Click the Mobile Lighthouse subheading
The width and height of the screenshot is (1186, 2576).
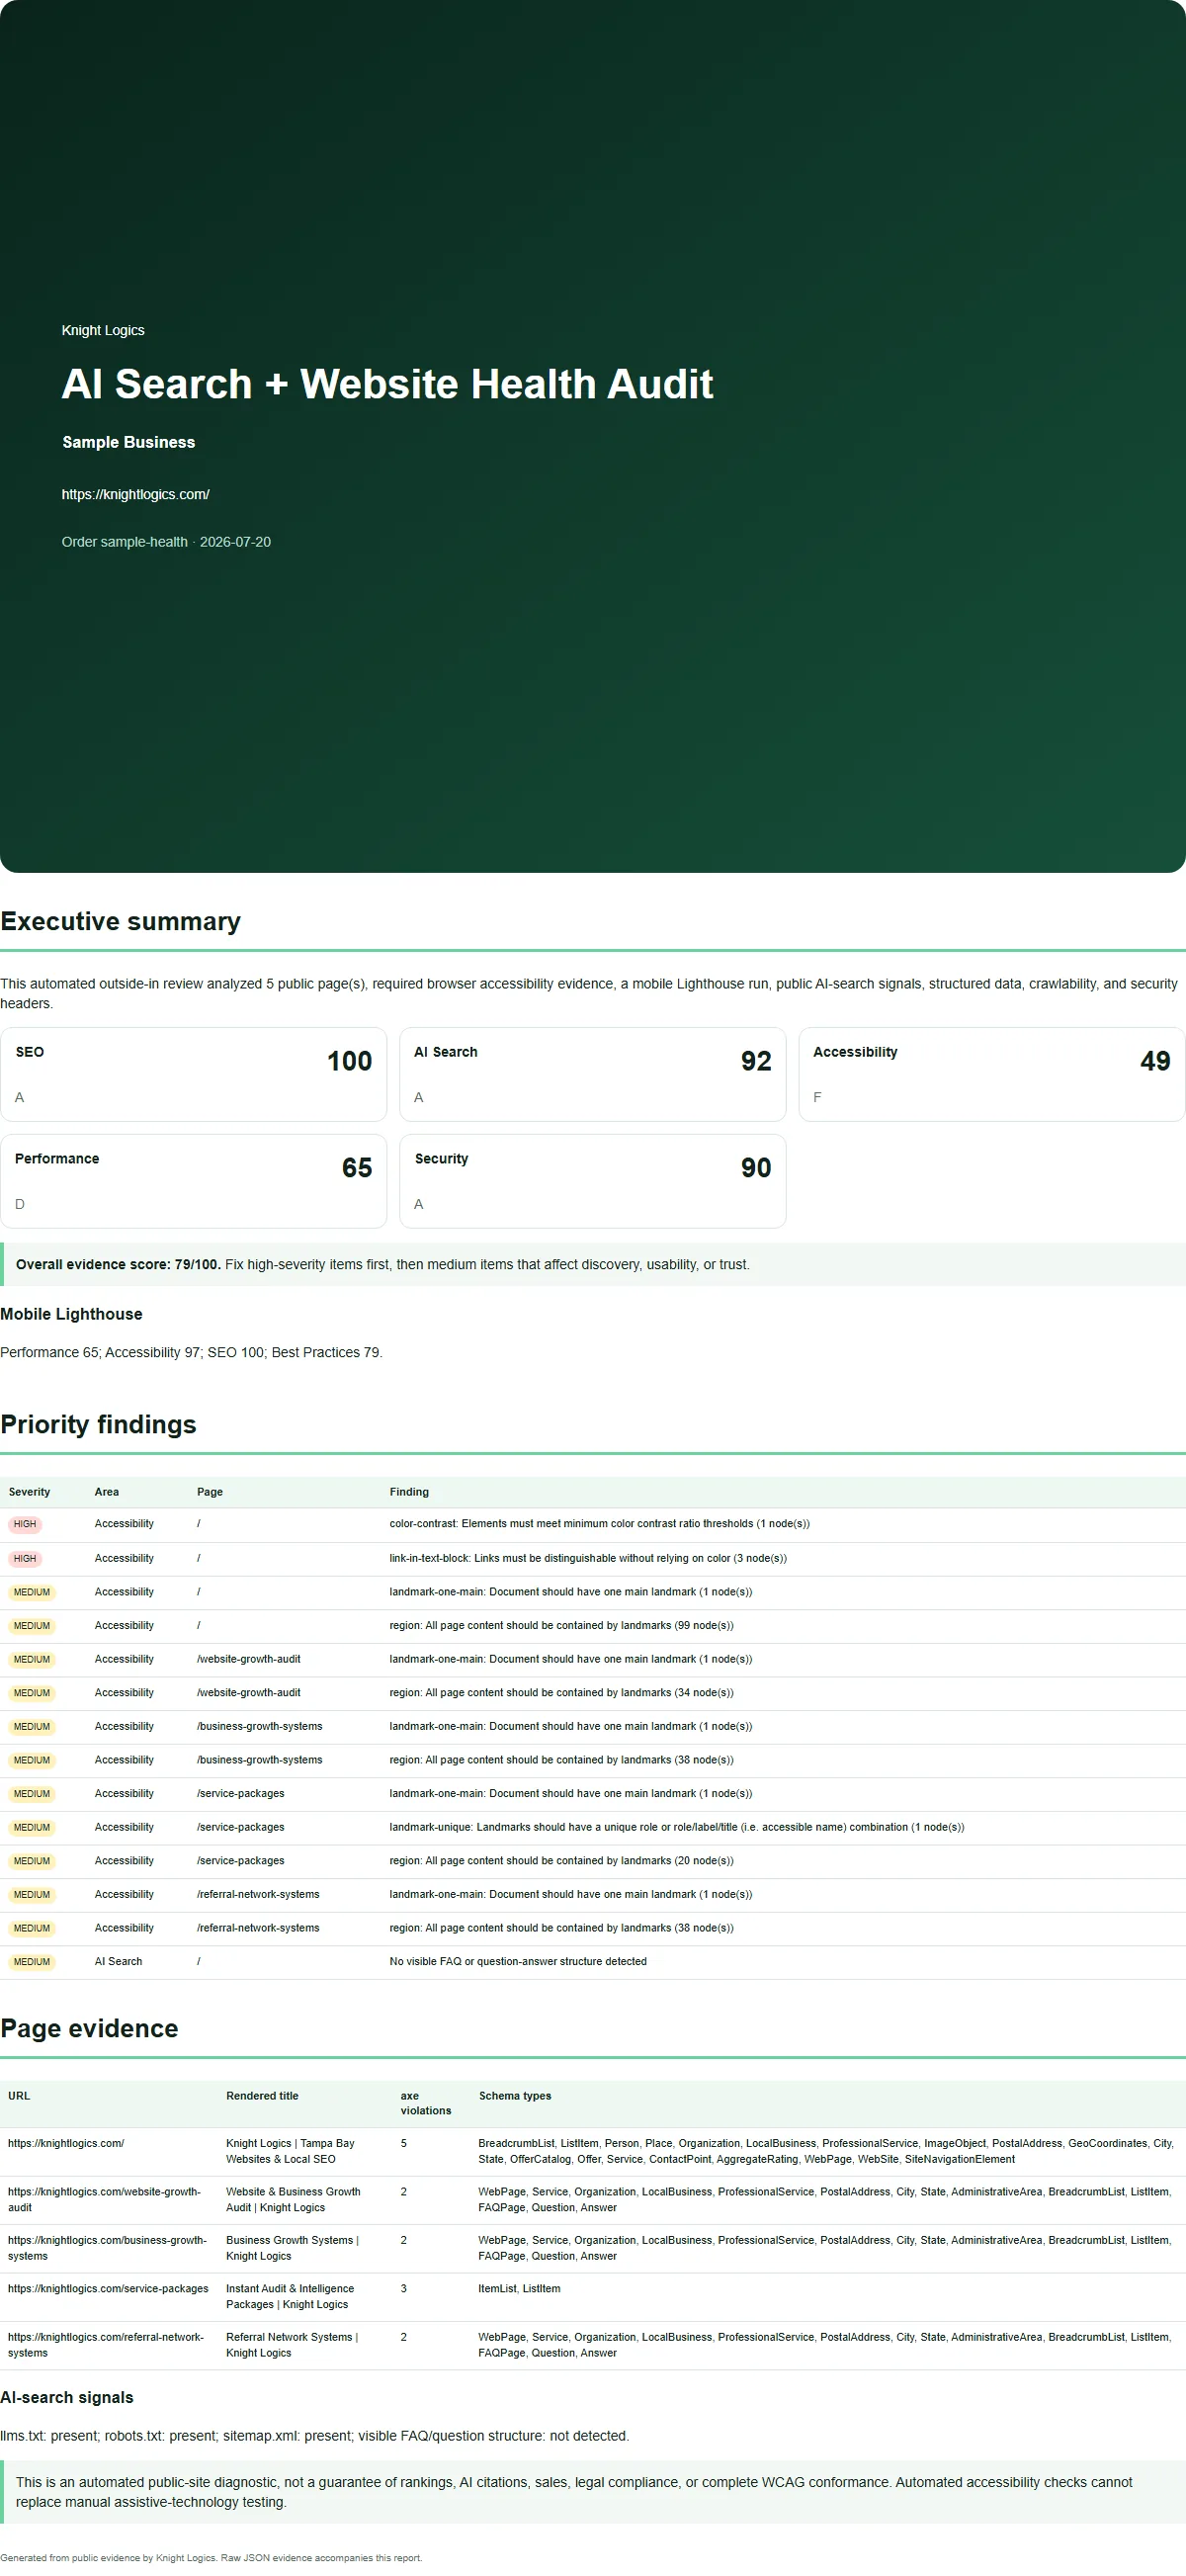(71, 1314)
